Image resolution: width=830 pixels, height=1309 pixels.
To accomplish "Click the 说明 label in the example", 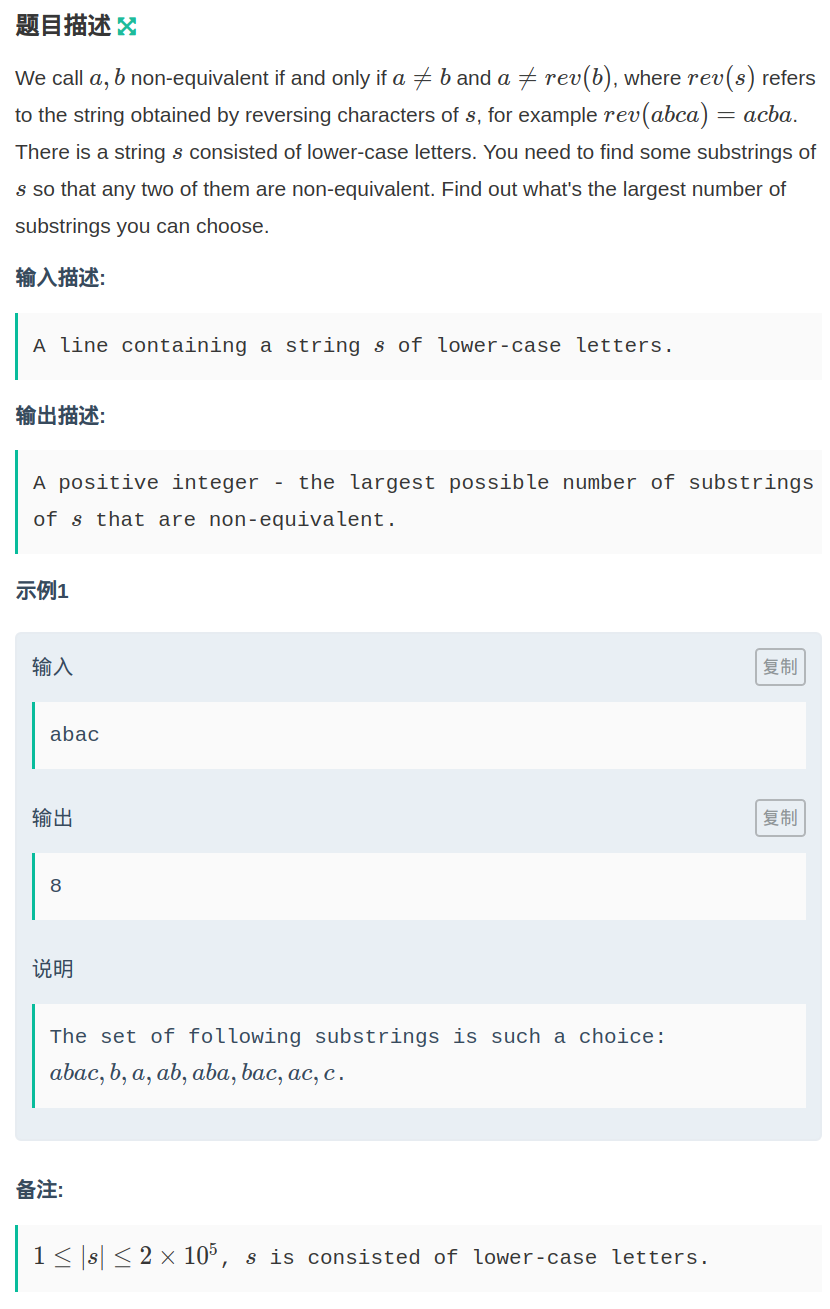I will 52,969.
